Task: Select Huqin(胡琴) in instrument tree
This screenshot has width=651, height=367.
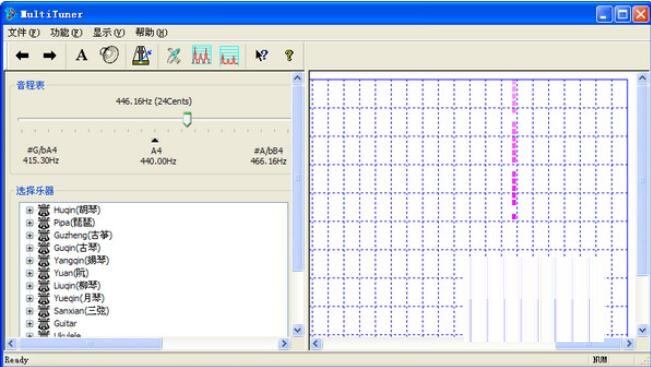Action: pos(77,210)
